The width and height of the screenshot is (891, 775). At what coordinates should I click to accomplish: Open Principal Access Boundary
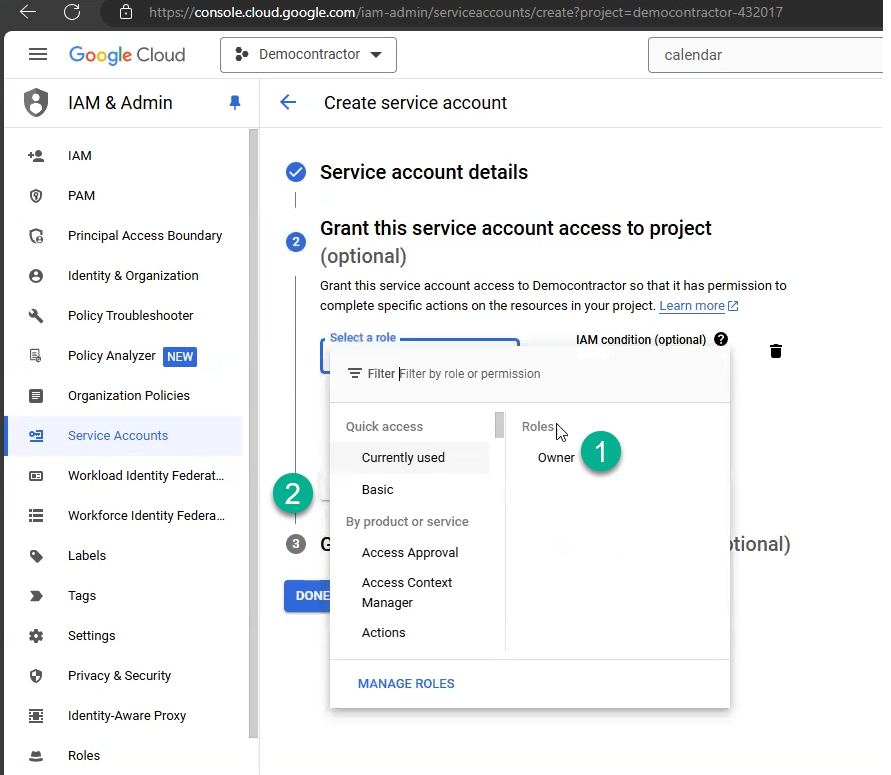click(x=145, y=236)
